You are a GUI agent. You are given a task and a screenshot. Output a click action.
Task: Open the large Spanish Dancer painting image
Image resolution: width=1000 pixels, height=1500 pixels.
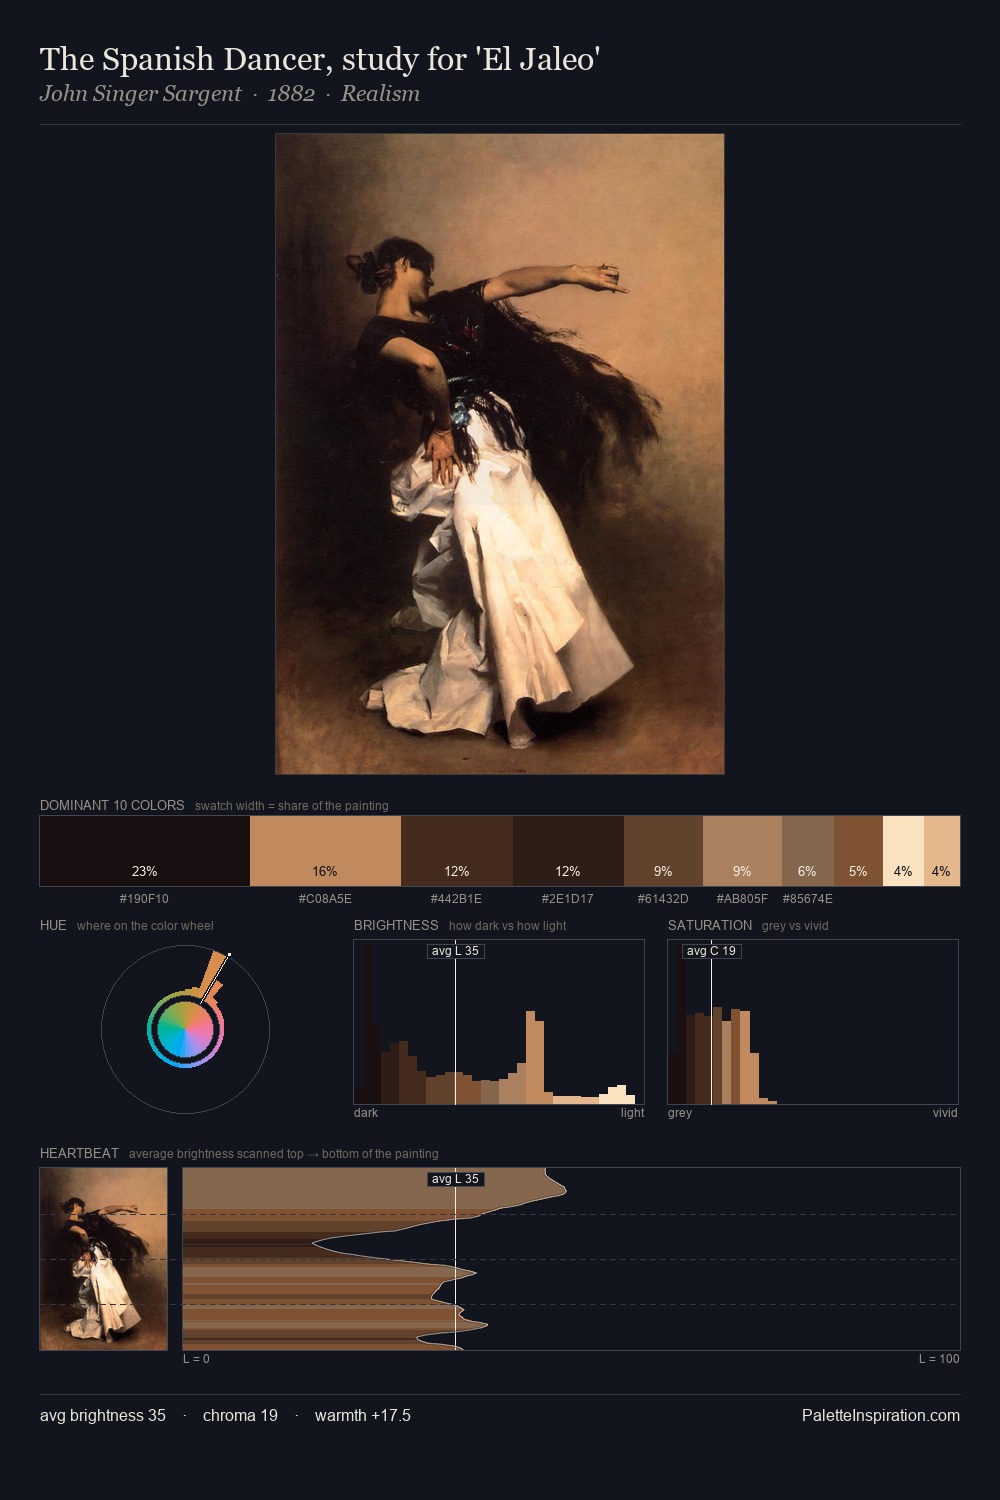[500, 454]
